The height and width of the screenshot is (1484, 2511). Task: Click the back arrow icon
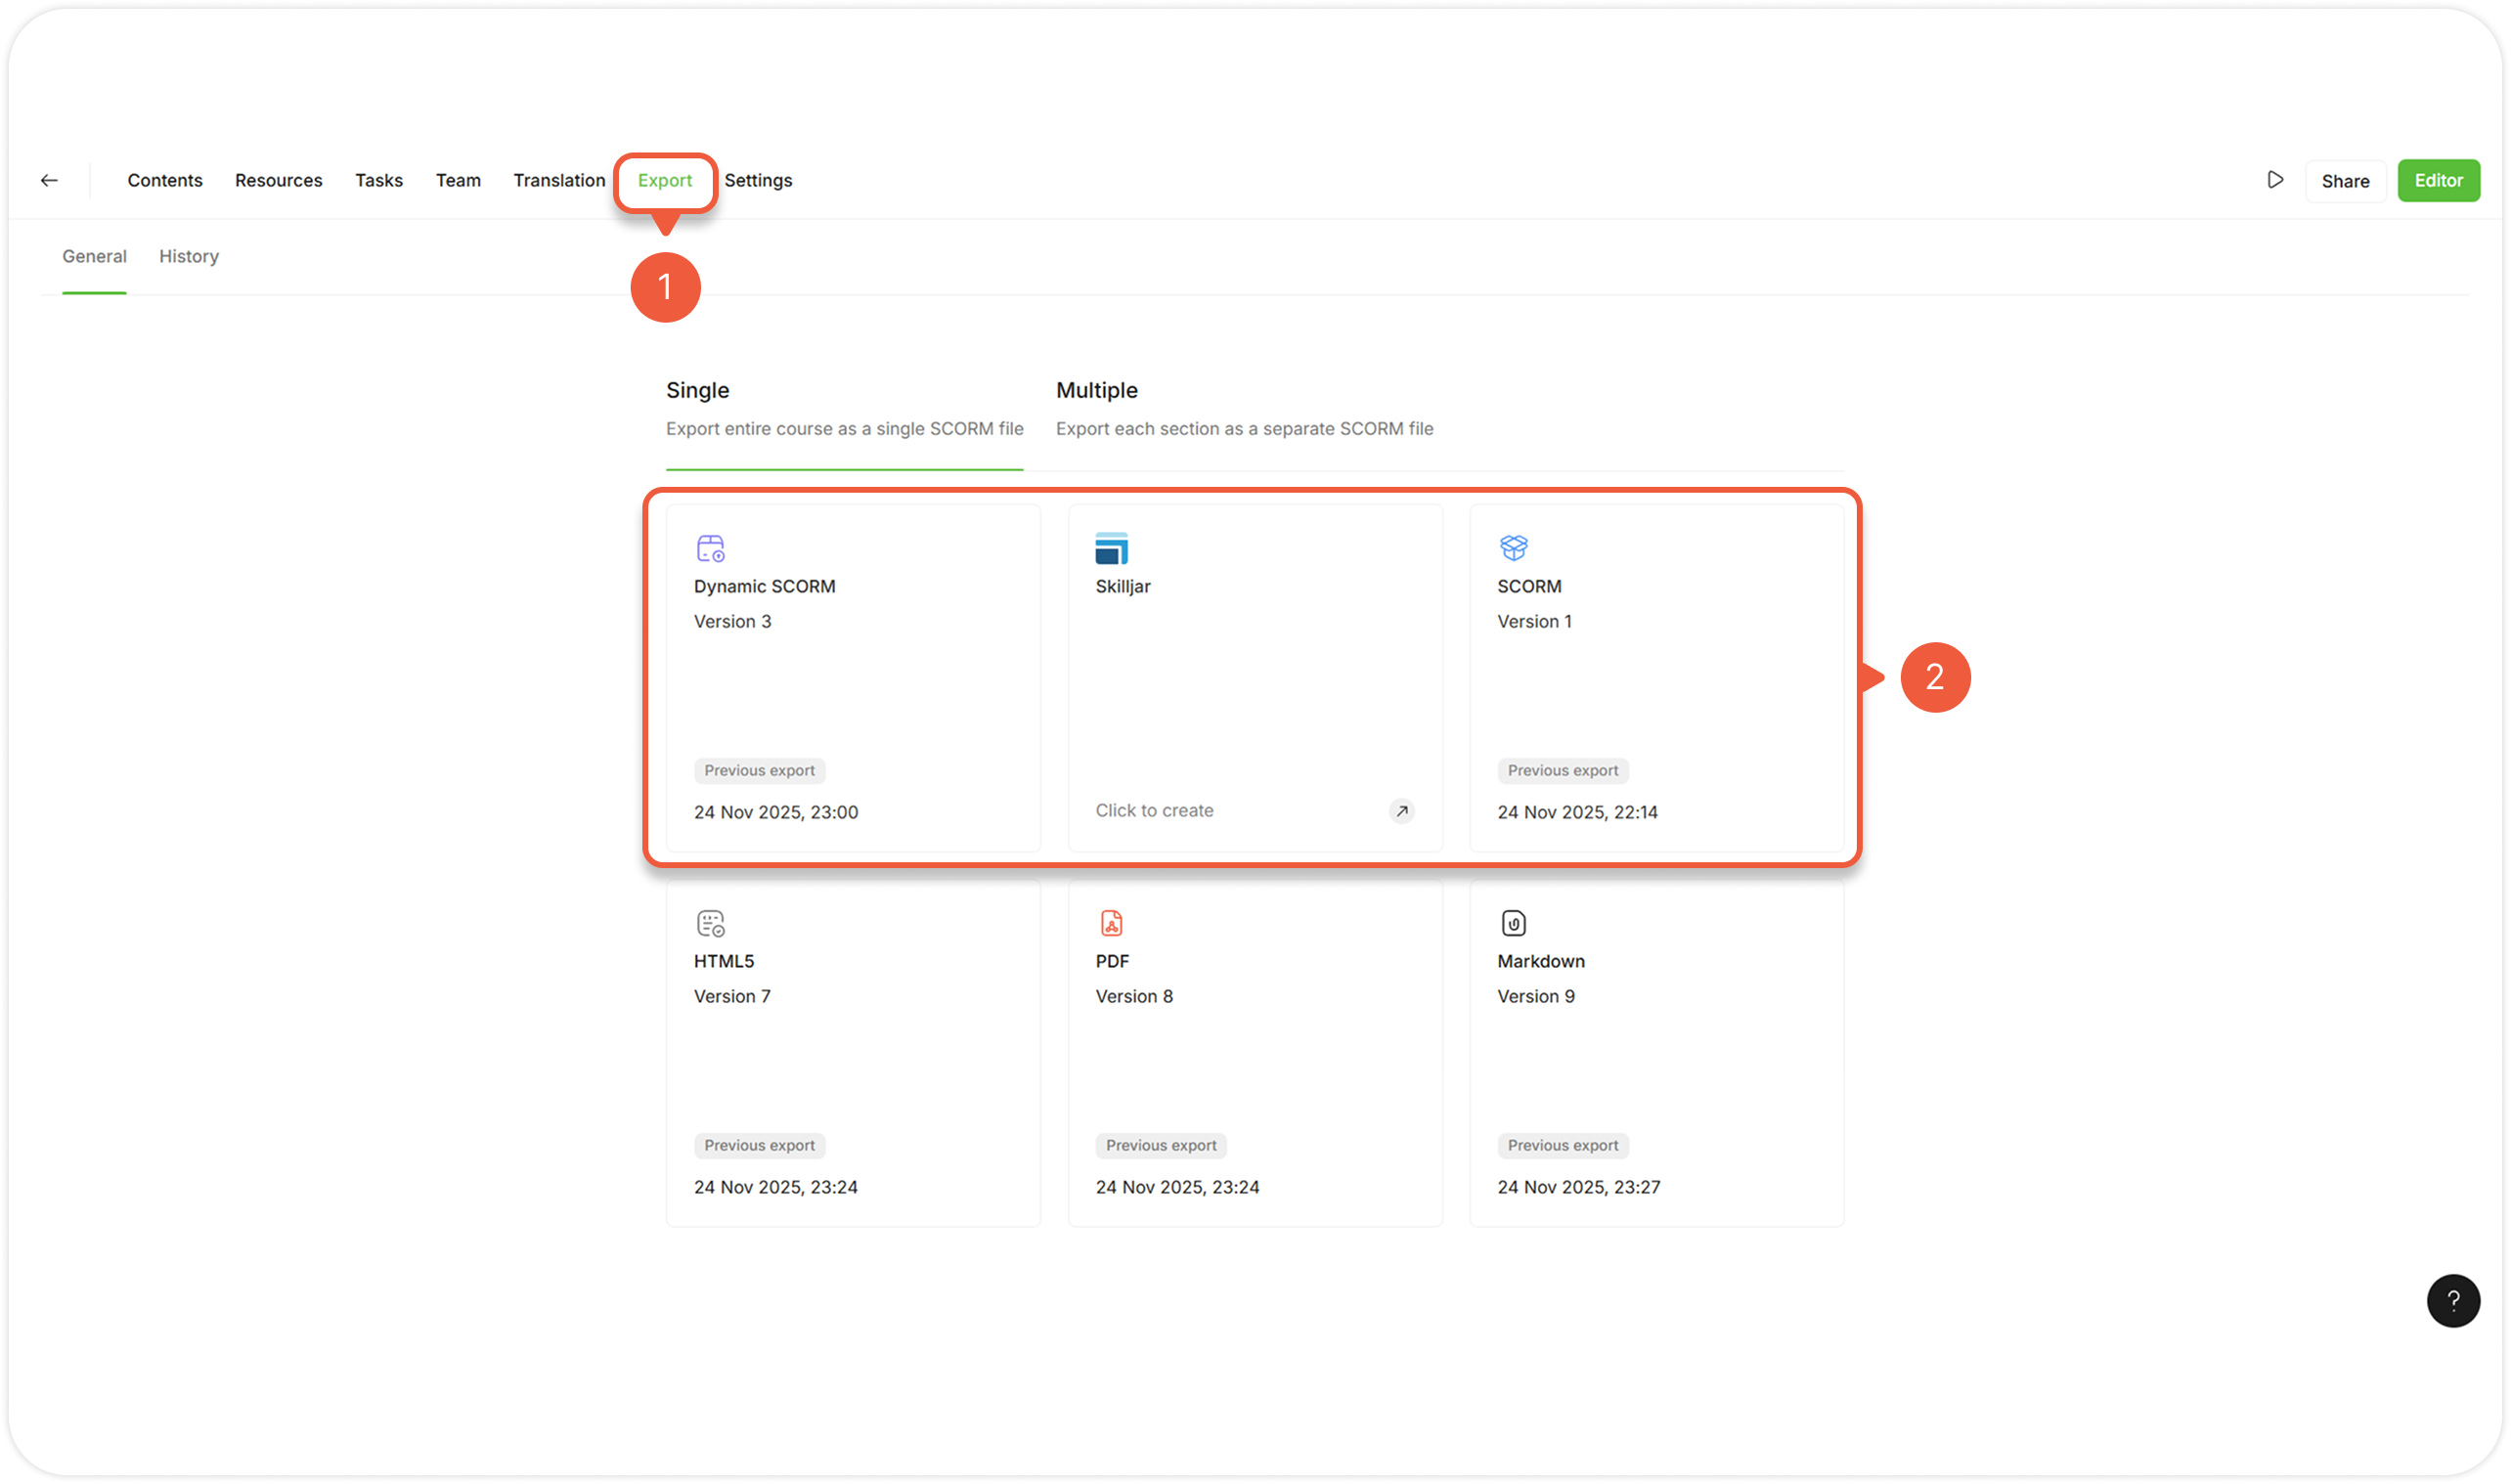49,180
